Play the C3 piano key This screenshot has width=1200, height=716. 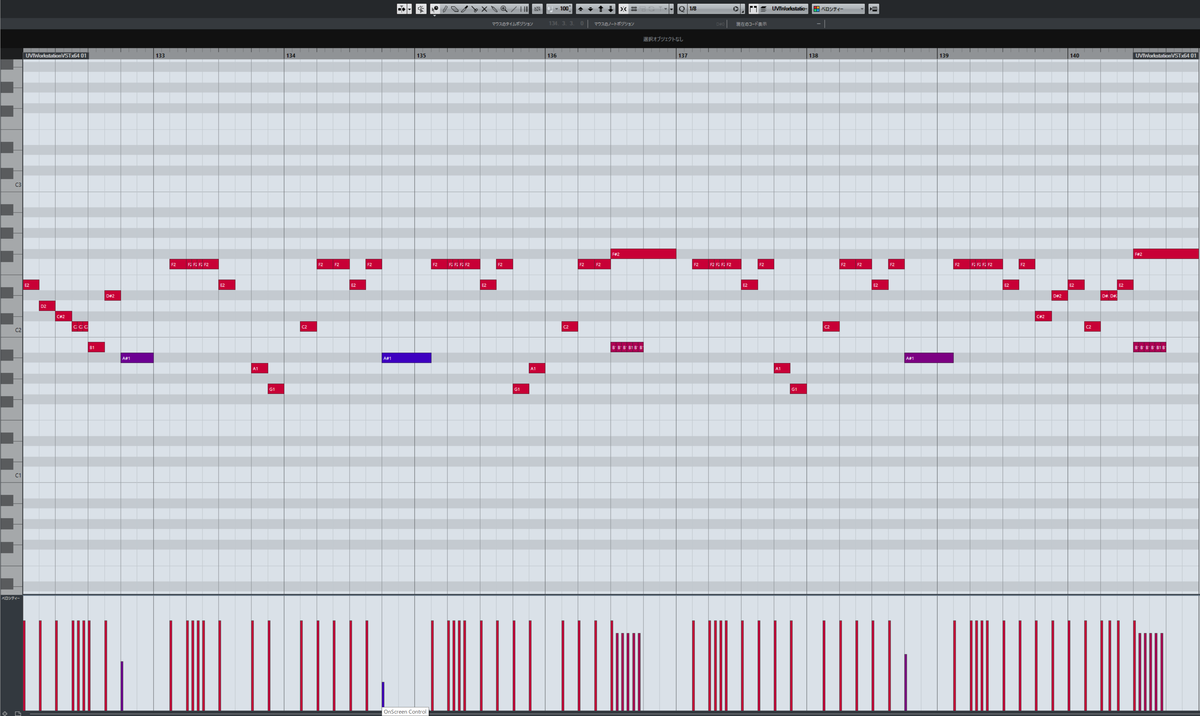coord(11,185)
